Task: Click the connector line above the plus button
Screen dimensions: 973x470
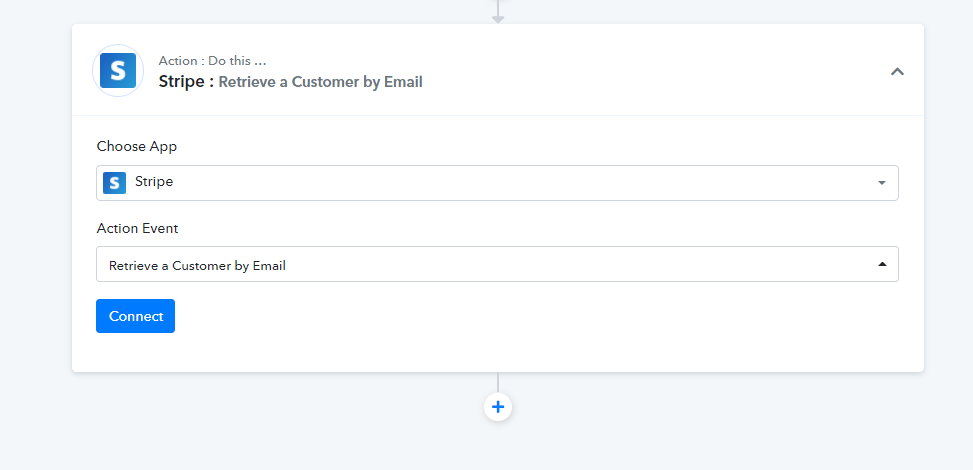Action: 498,382
